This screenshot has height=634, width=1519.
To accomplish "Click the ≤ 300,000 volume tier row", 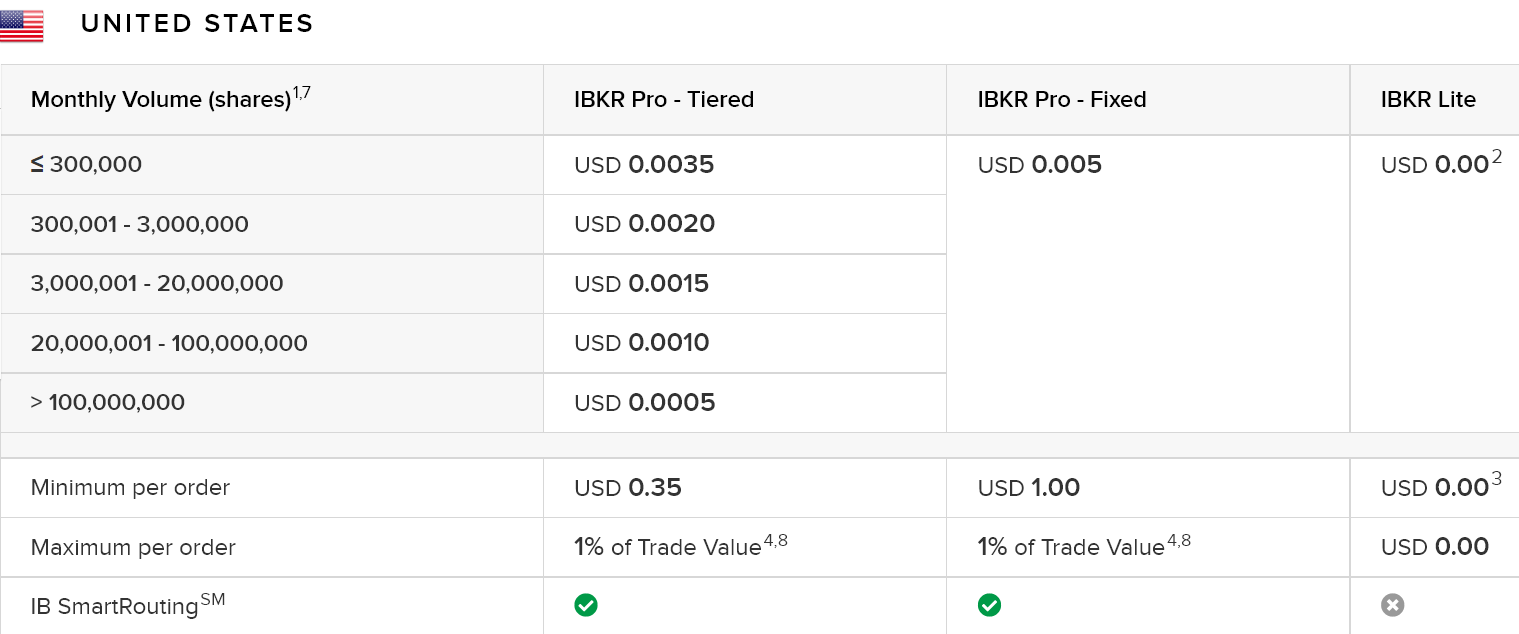I will coord(87,164).
